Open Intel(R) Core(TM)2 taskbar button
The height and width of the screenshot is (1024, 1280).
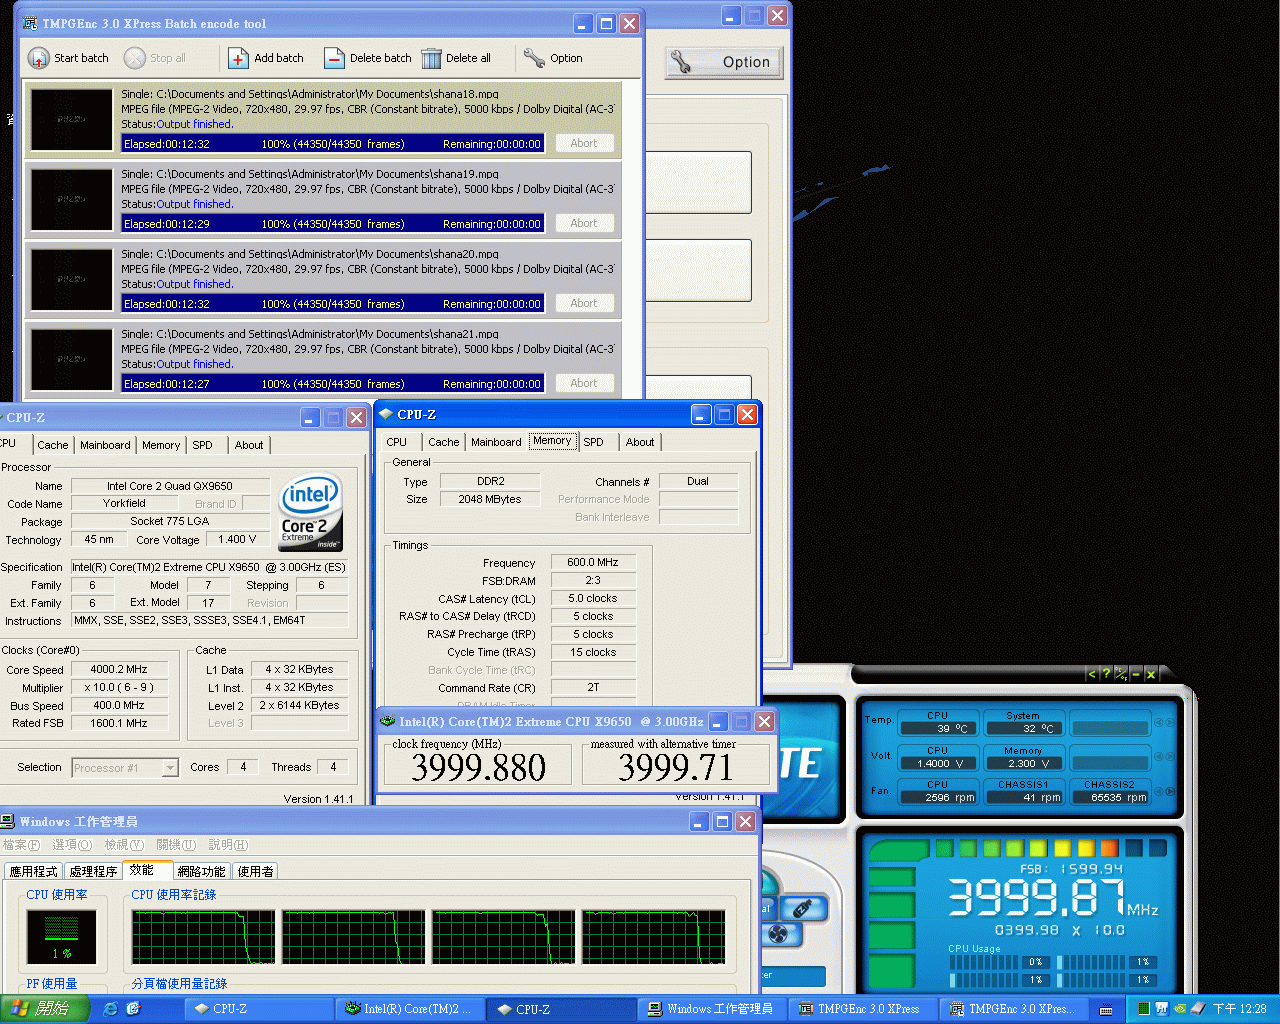coord(410,1009)
